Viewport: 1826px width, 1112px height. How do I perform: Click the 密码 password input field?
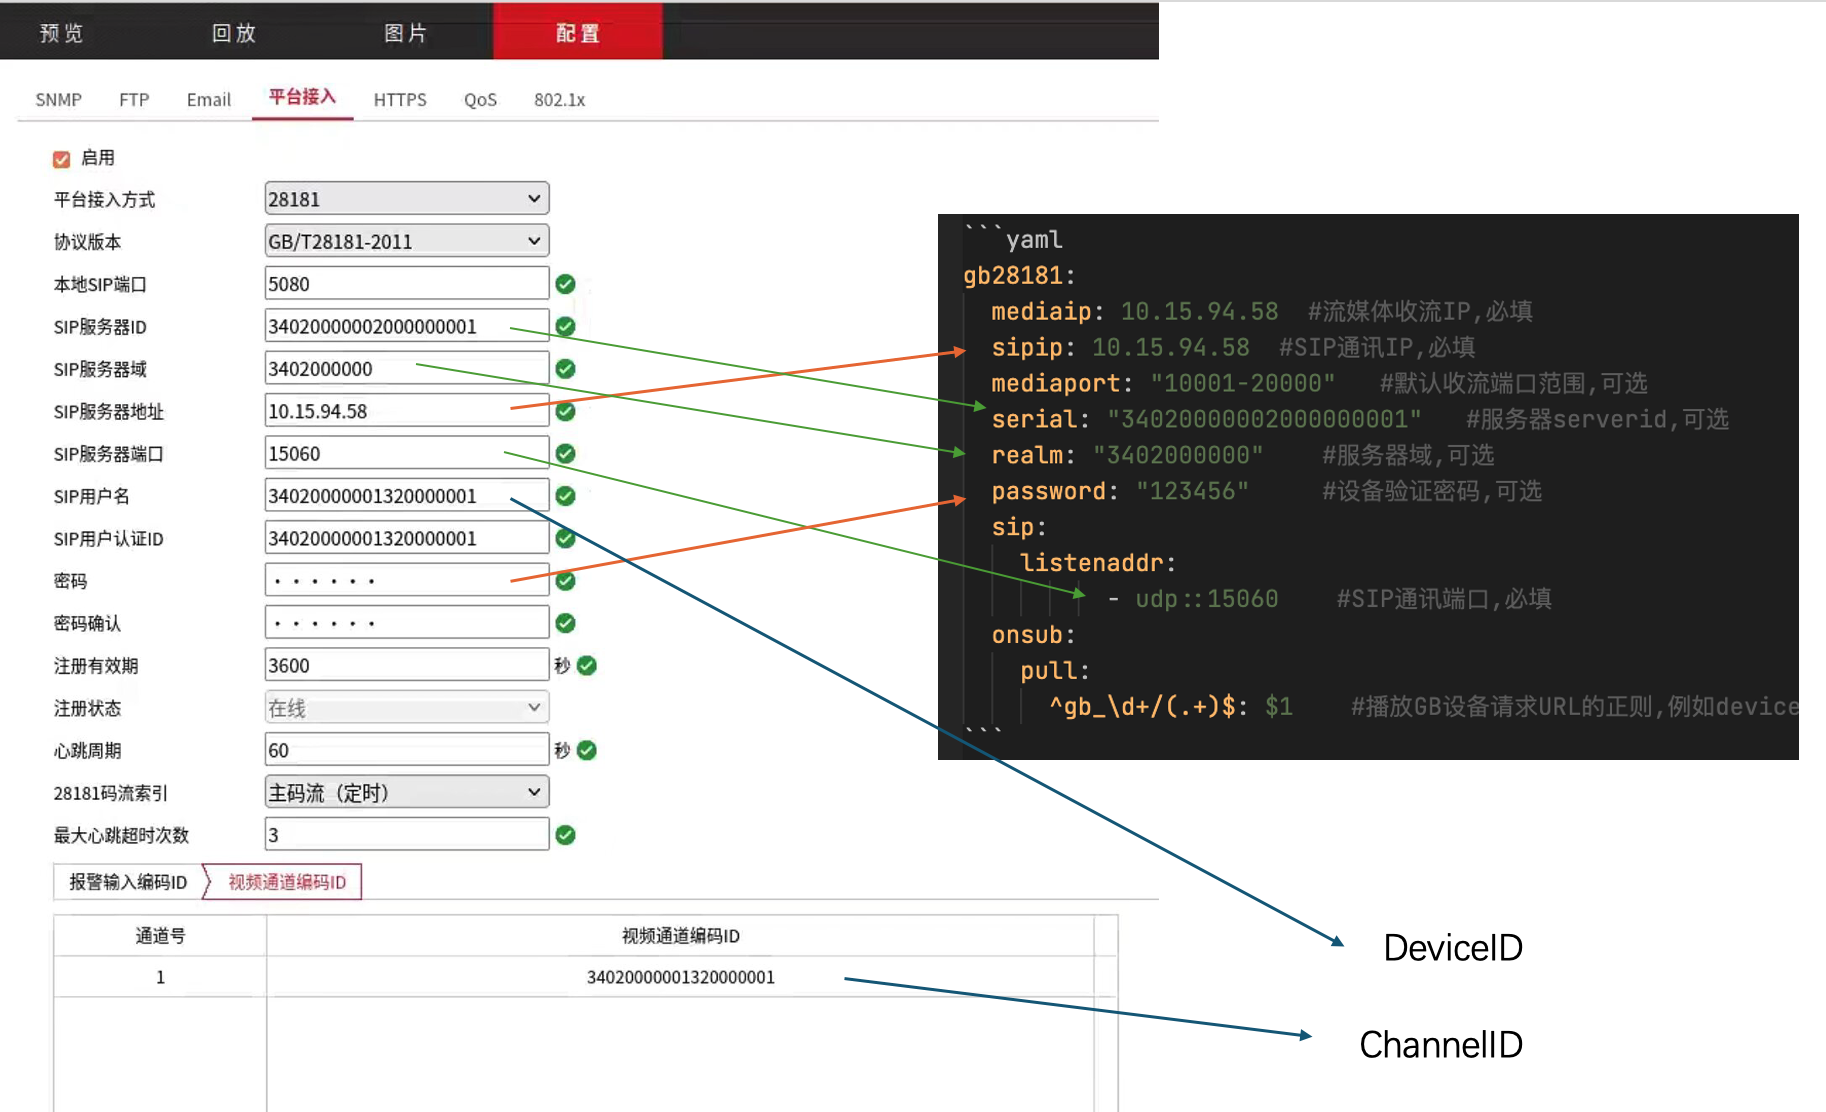[406, 581]
